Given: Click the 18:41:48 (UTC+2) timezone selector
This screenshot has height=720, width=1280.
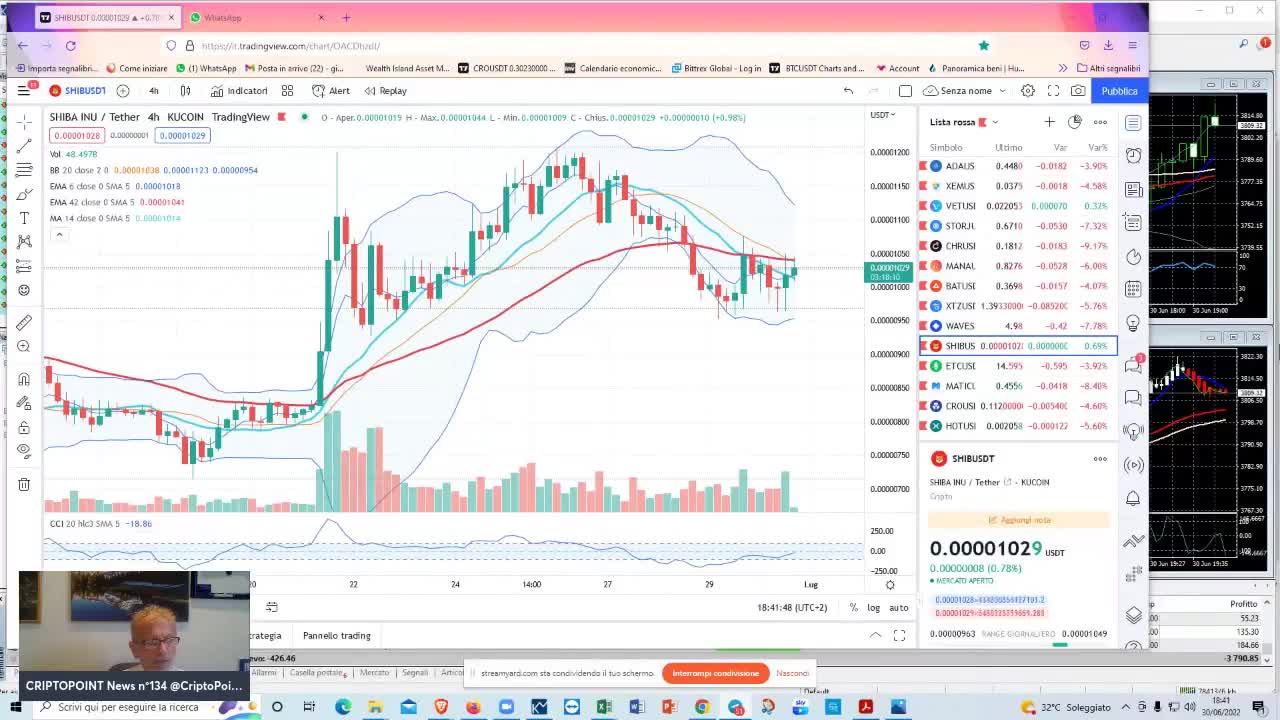Looking at the screenshot, I should (792, 608).
